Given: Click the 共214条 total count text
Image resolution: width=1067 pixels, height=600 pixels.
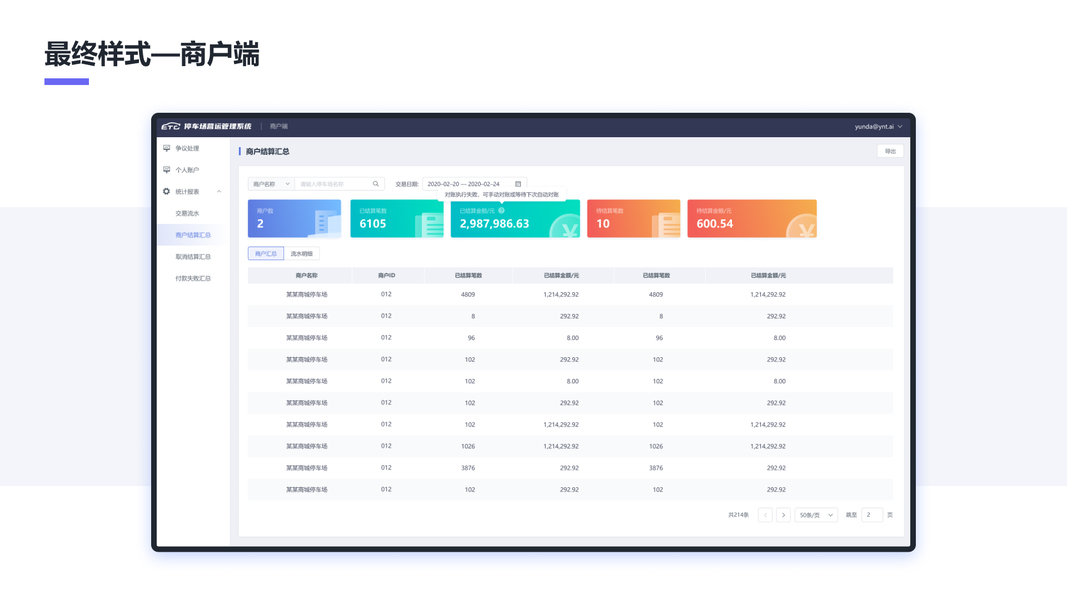Looking at the screenshot, I should click(738, 515).
